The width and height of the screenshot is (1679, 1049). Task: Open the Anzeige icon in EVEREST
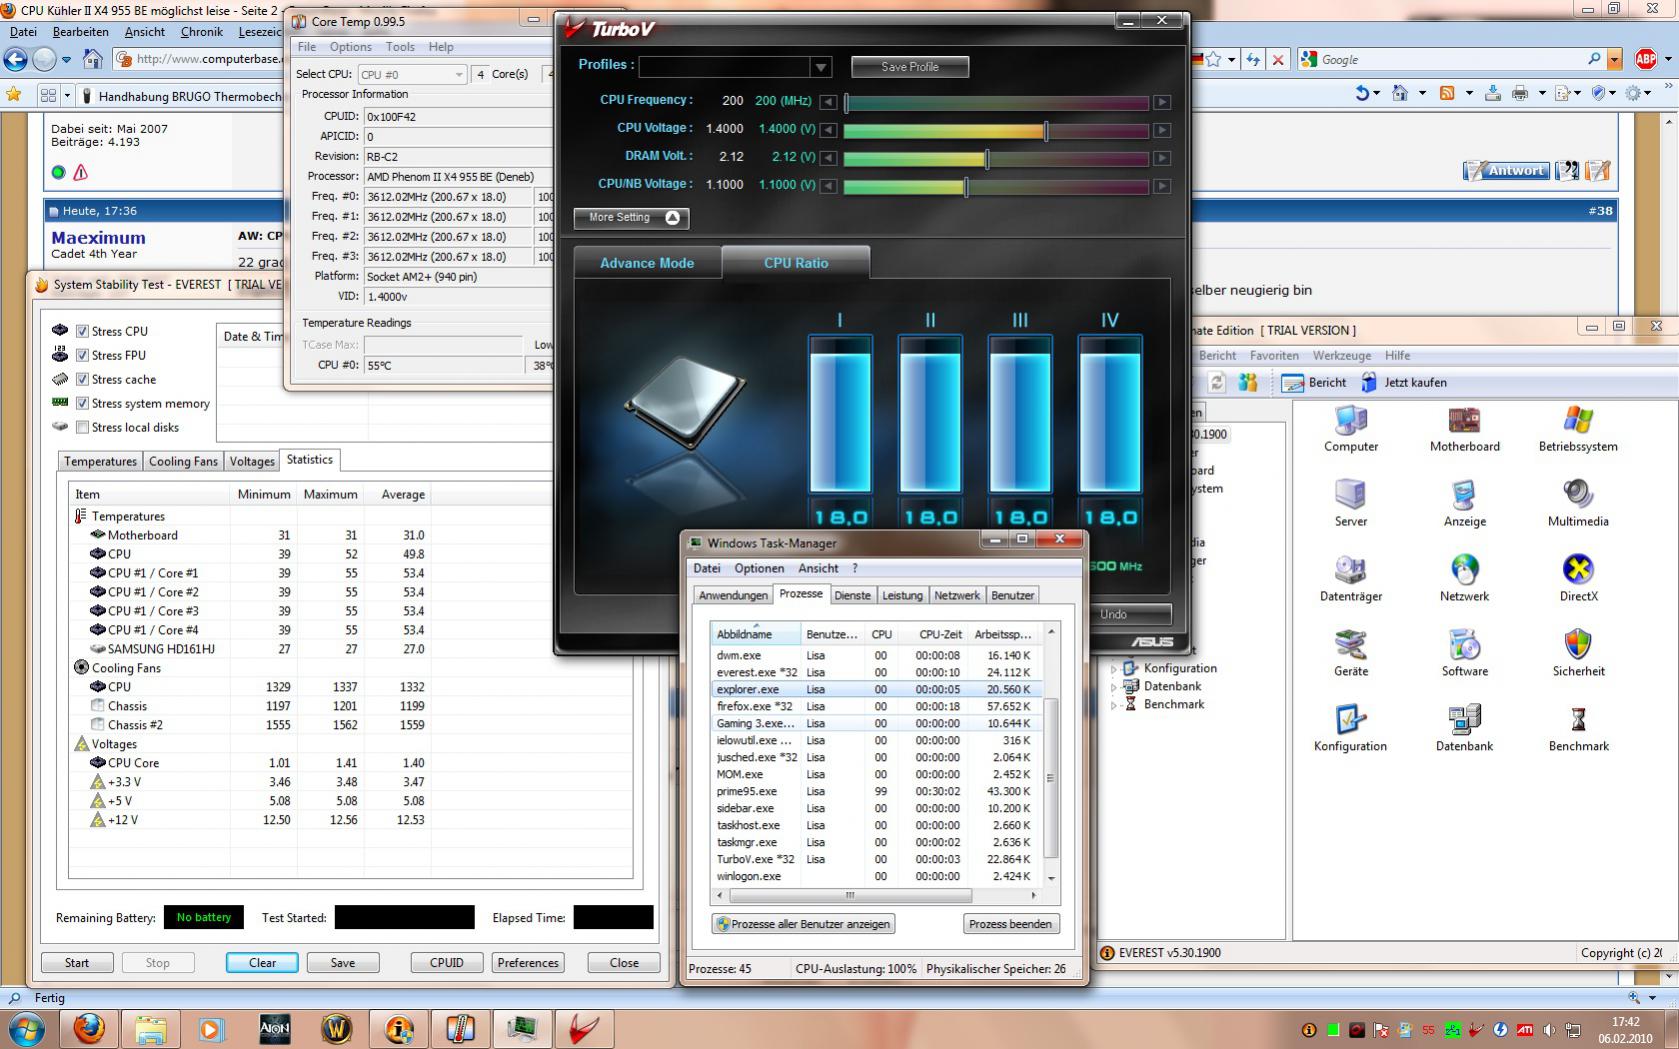(1464, 503)
